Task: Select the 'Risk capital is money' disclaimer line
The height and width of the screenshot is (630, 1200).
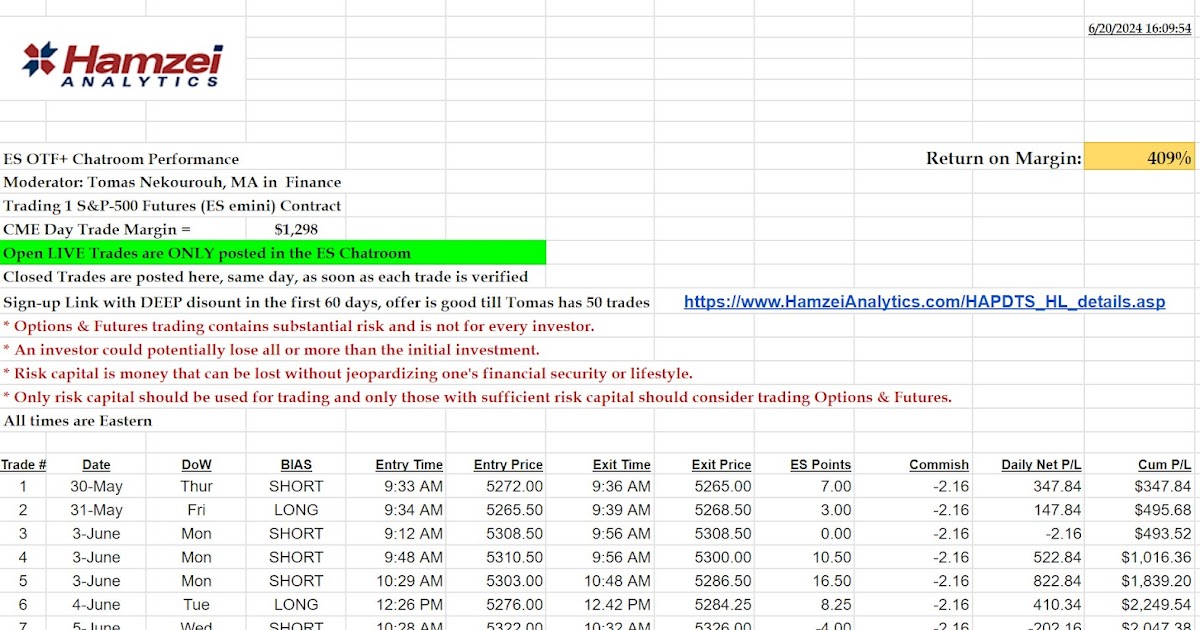Action: (x=347, y=373)
